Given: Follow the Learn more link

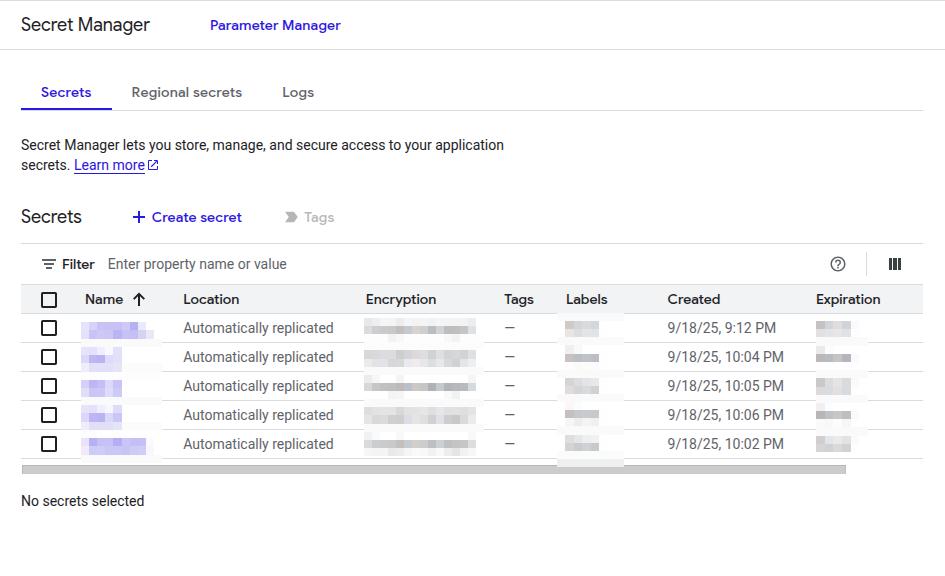Looking at the screenshot, I should pos(109,166).
